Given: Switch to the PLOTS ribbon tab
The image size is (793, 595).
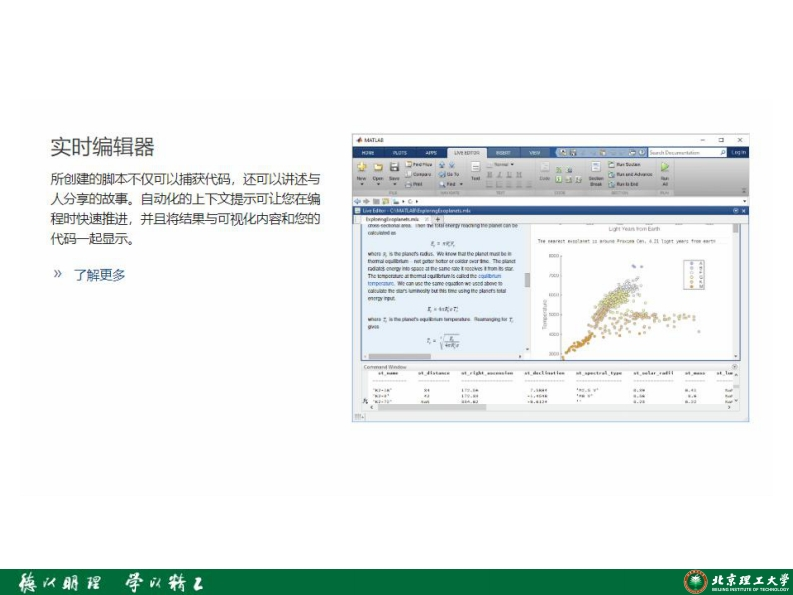Looking at the screenshot, I should pos(399,152).
